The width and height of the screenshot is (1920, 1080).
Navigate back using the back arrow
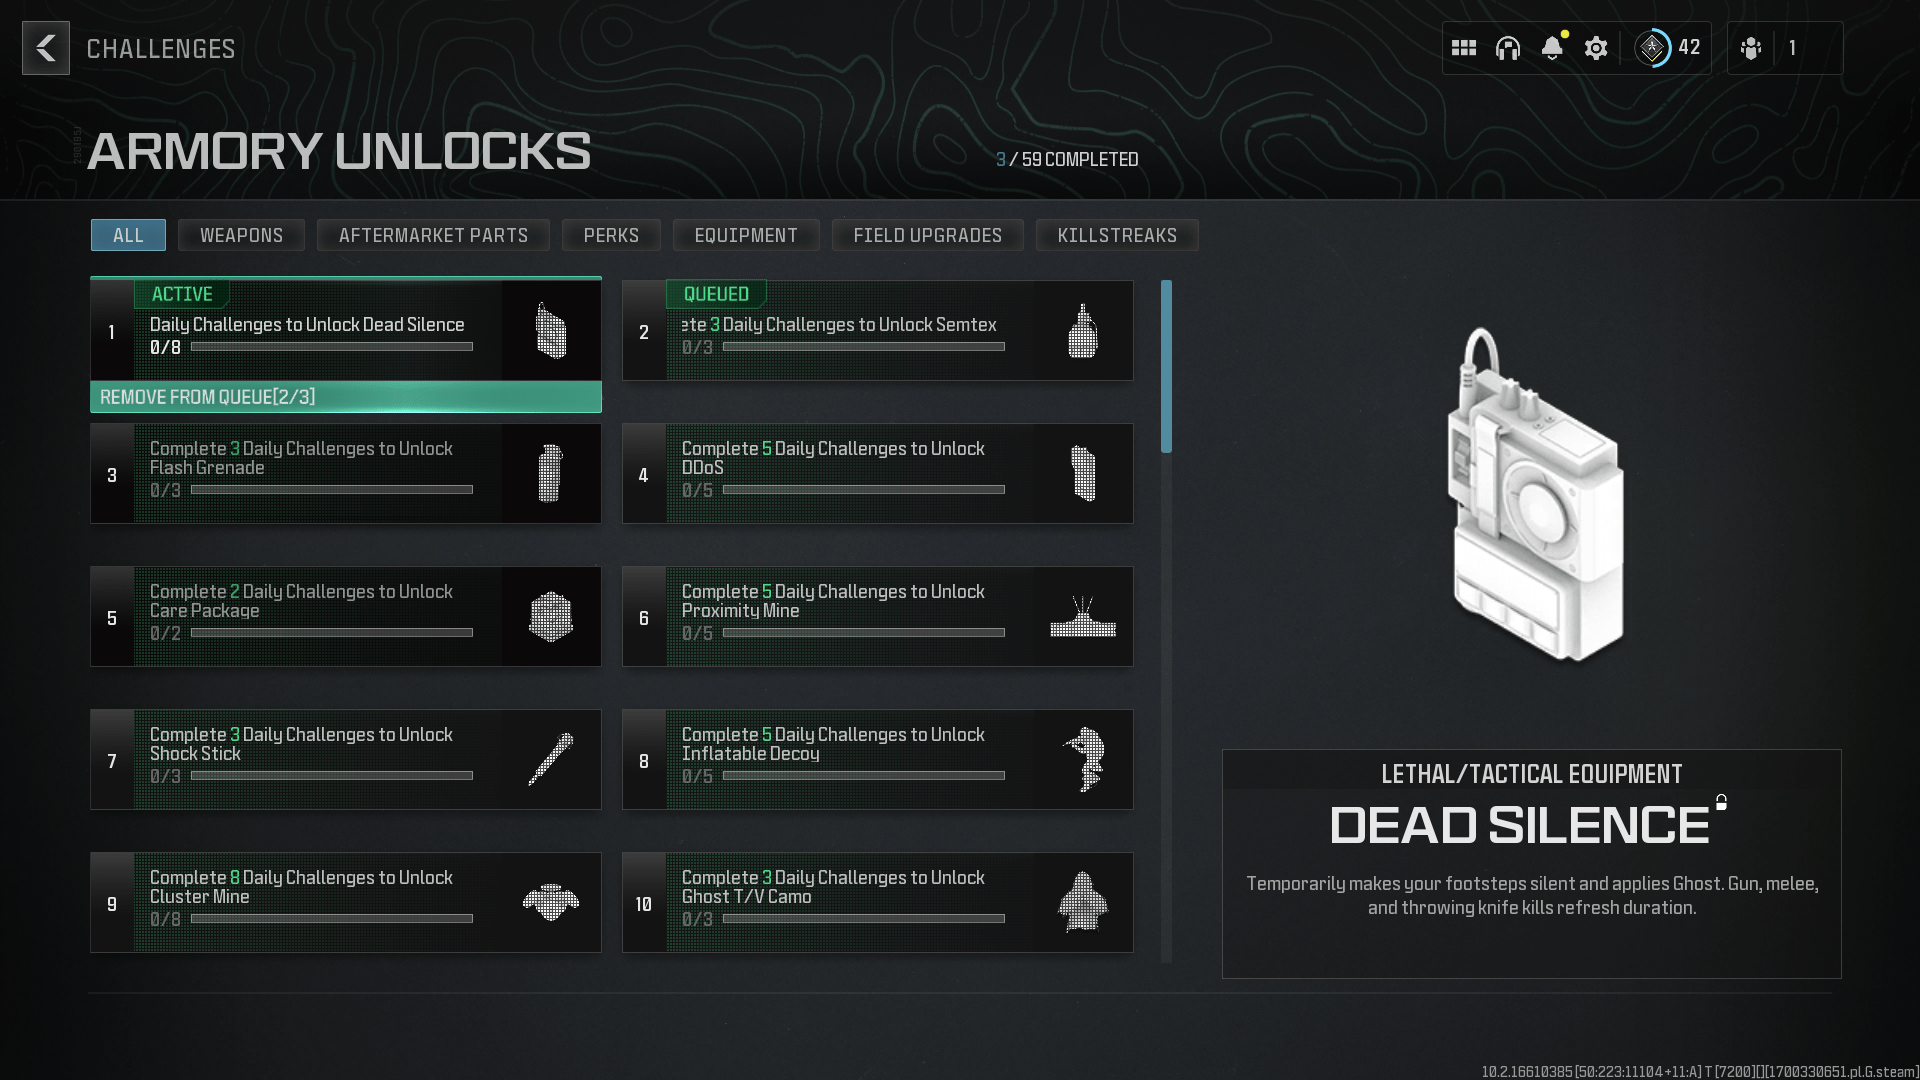pos(46,47)
